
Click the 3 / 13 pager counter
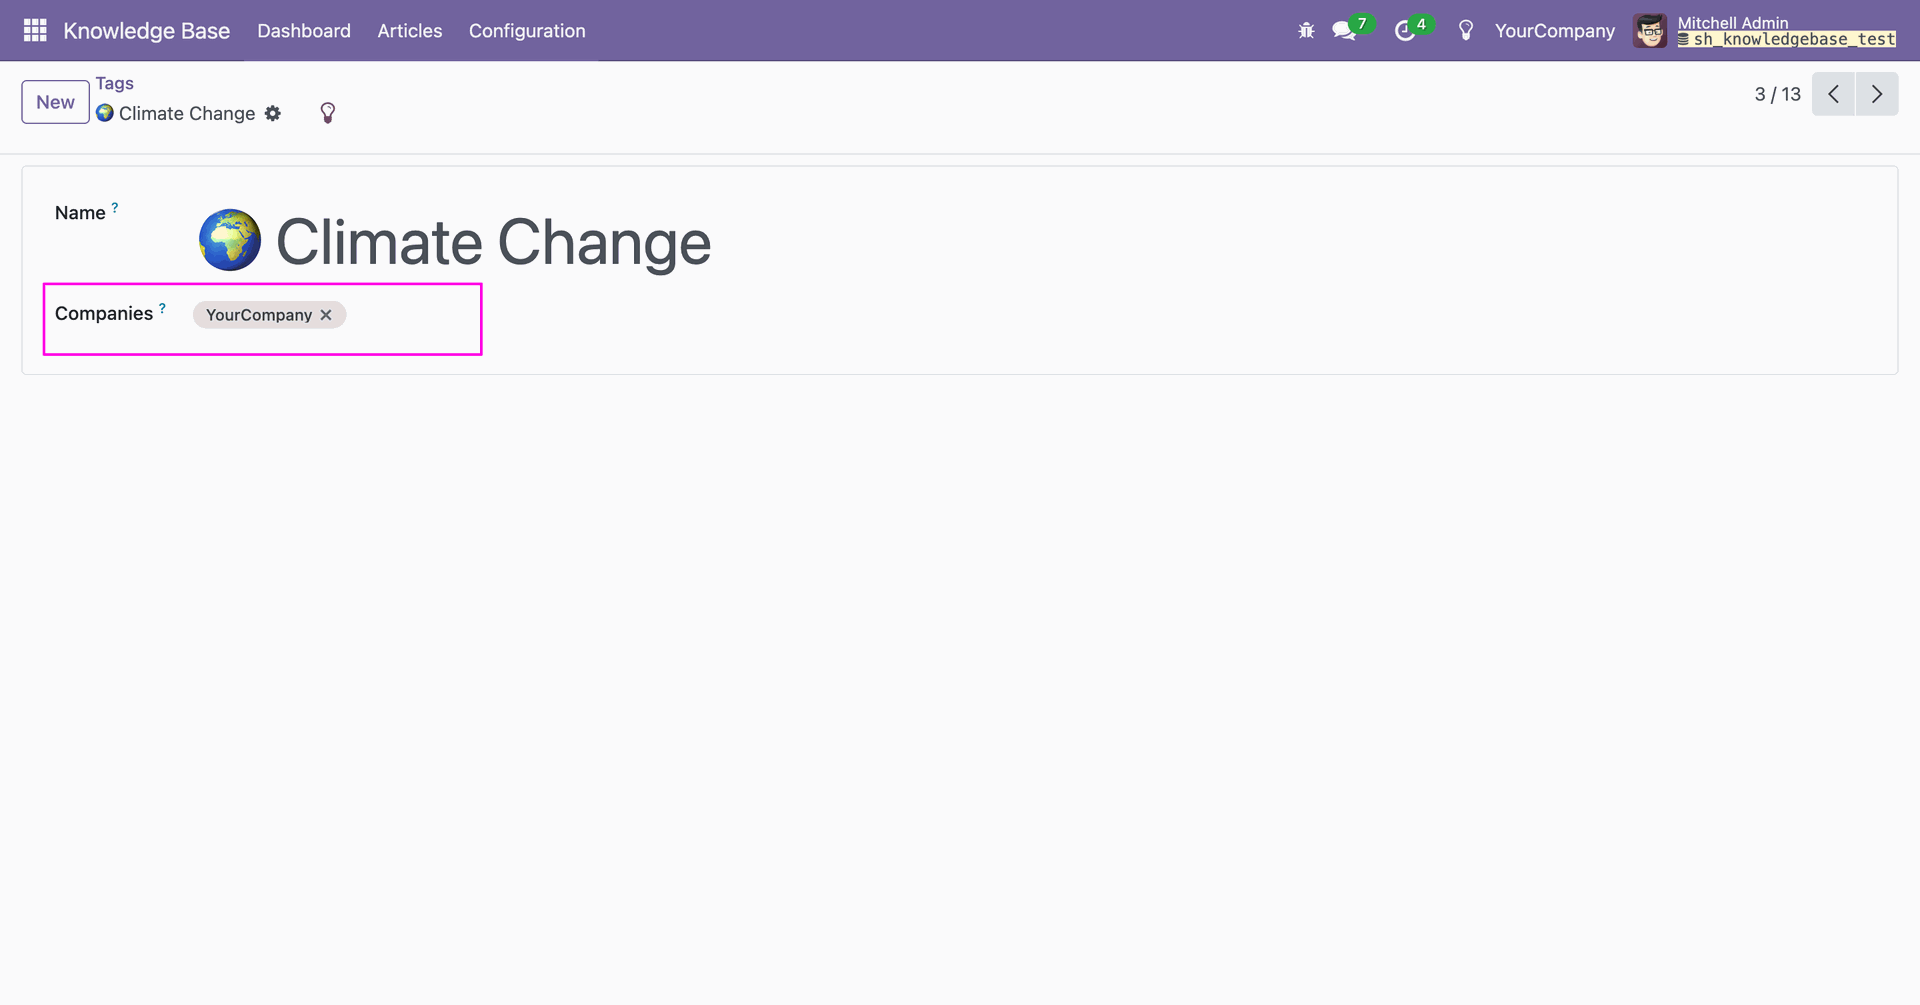tap(1777, 94)
